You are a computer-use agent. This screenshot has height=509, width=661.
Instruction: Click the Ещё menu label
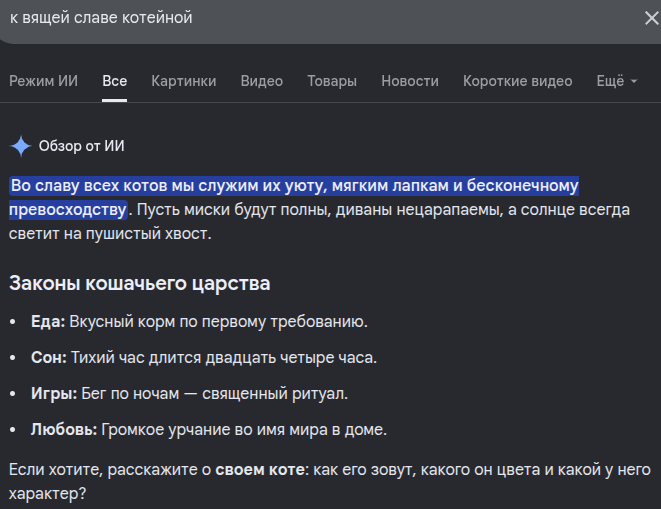[x=610, y=81]
